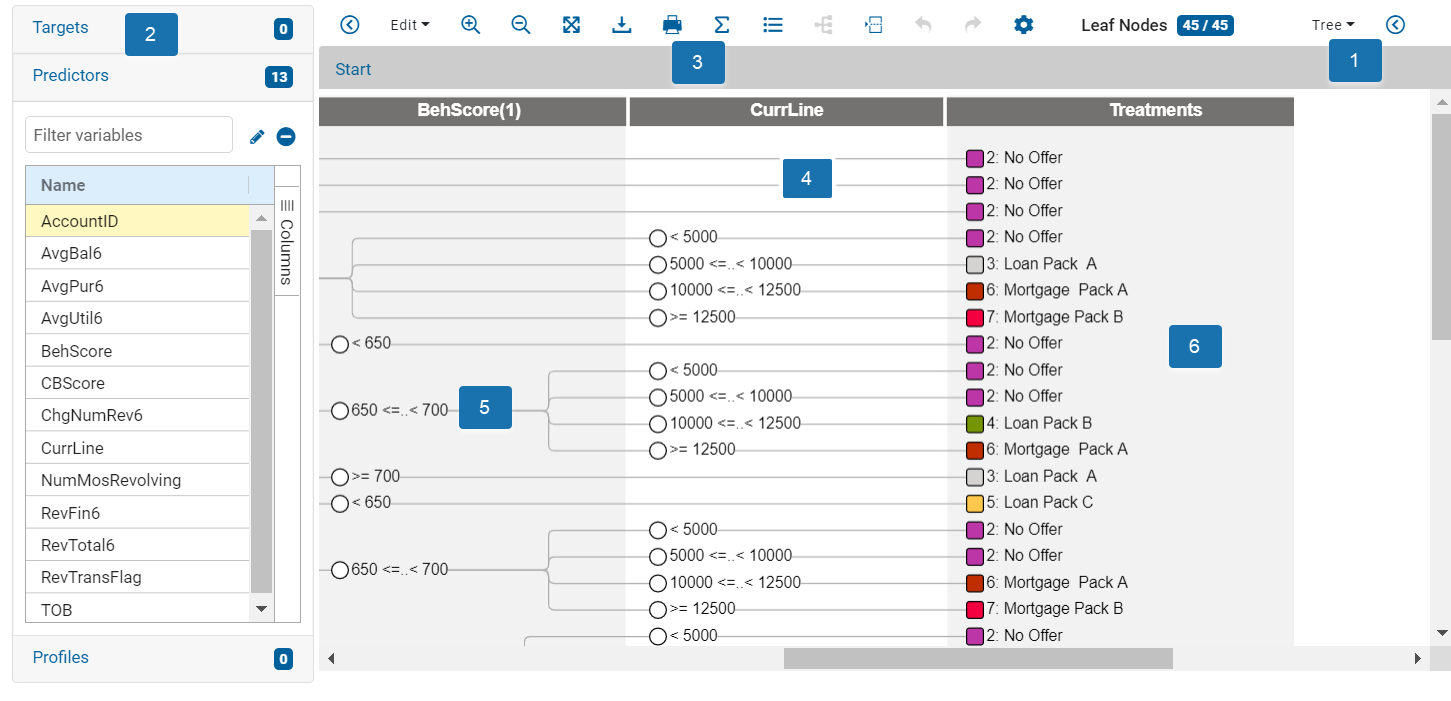Click the zoom in magnifier icon
1451x701 pixels.
click(x=471, y=25)
